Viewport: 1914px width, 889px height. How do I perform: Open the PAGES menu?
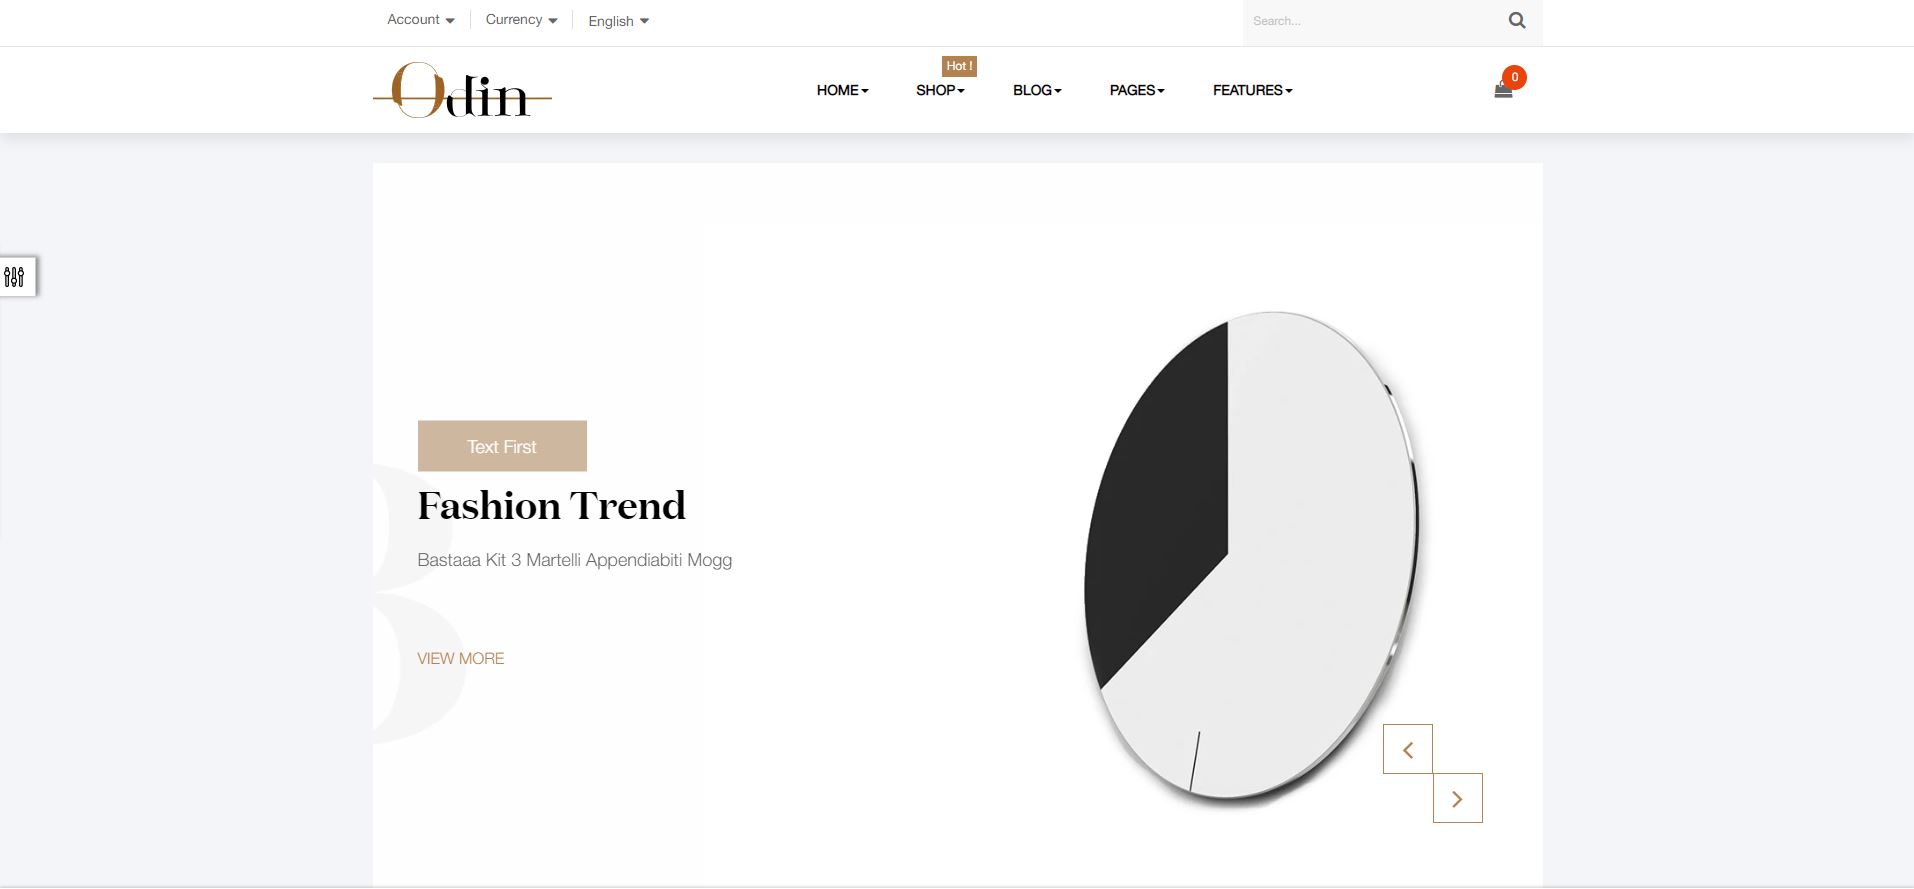click(1137, 90)
